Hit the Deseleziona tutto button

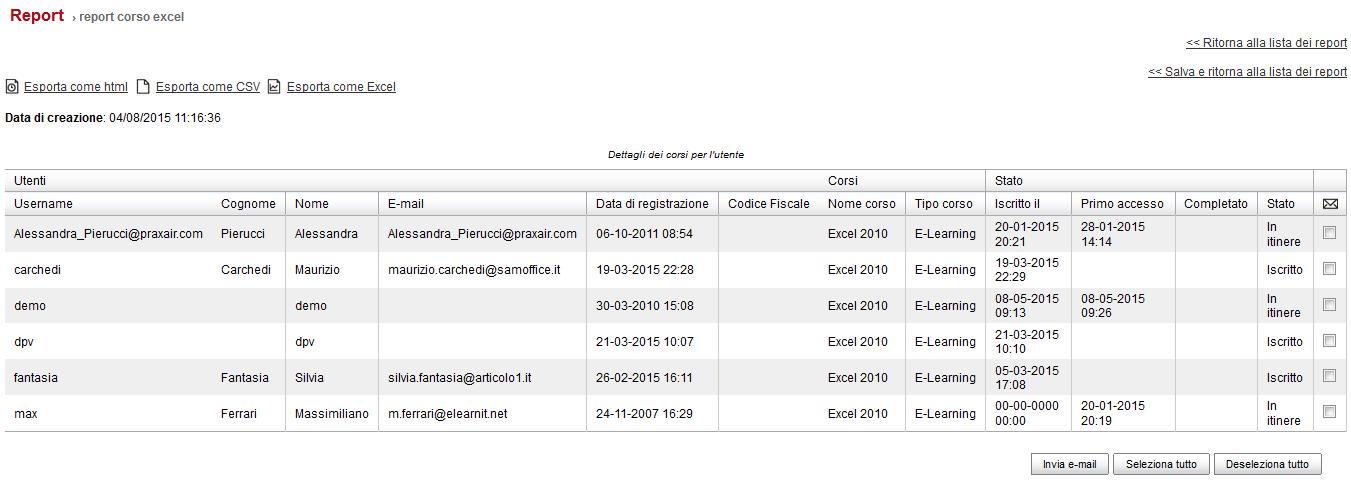(1267, 464)
